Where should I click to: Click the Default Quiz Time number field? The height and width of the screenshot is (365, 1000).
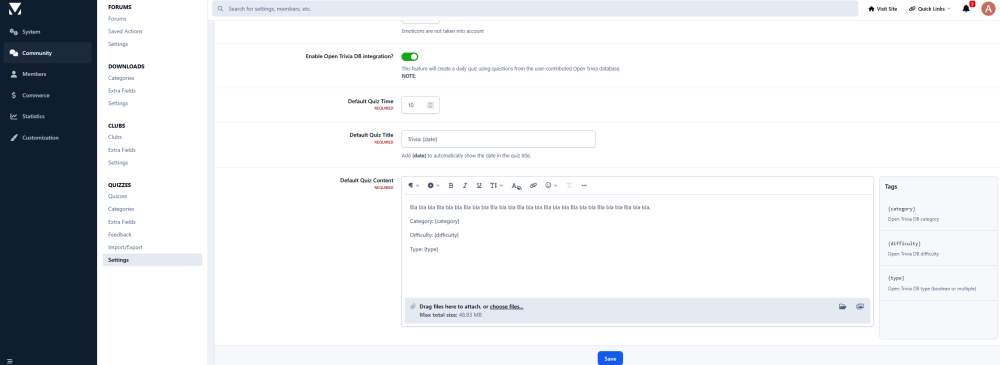point(420,105)
